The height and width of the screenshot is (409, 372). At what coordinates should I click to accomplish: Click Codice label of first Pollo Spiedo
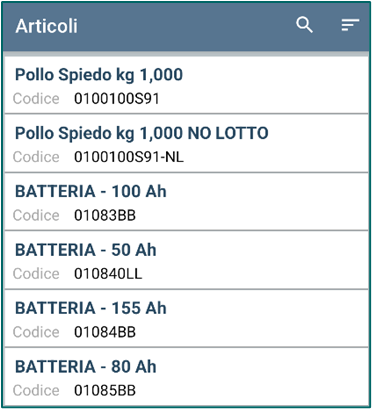click(x=36, y=99)
